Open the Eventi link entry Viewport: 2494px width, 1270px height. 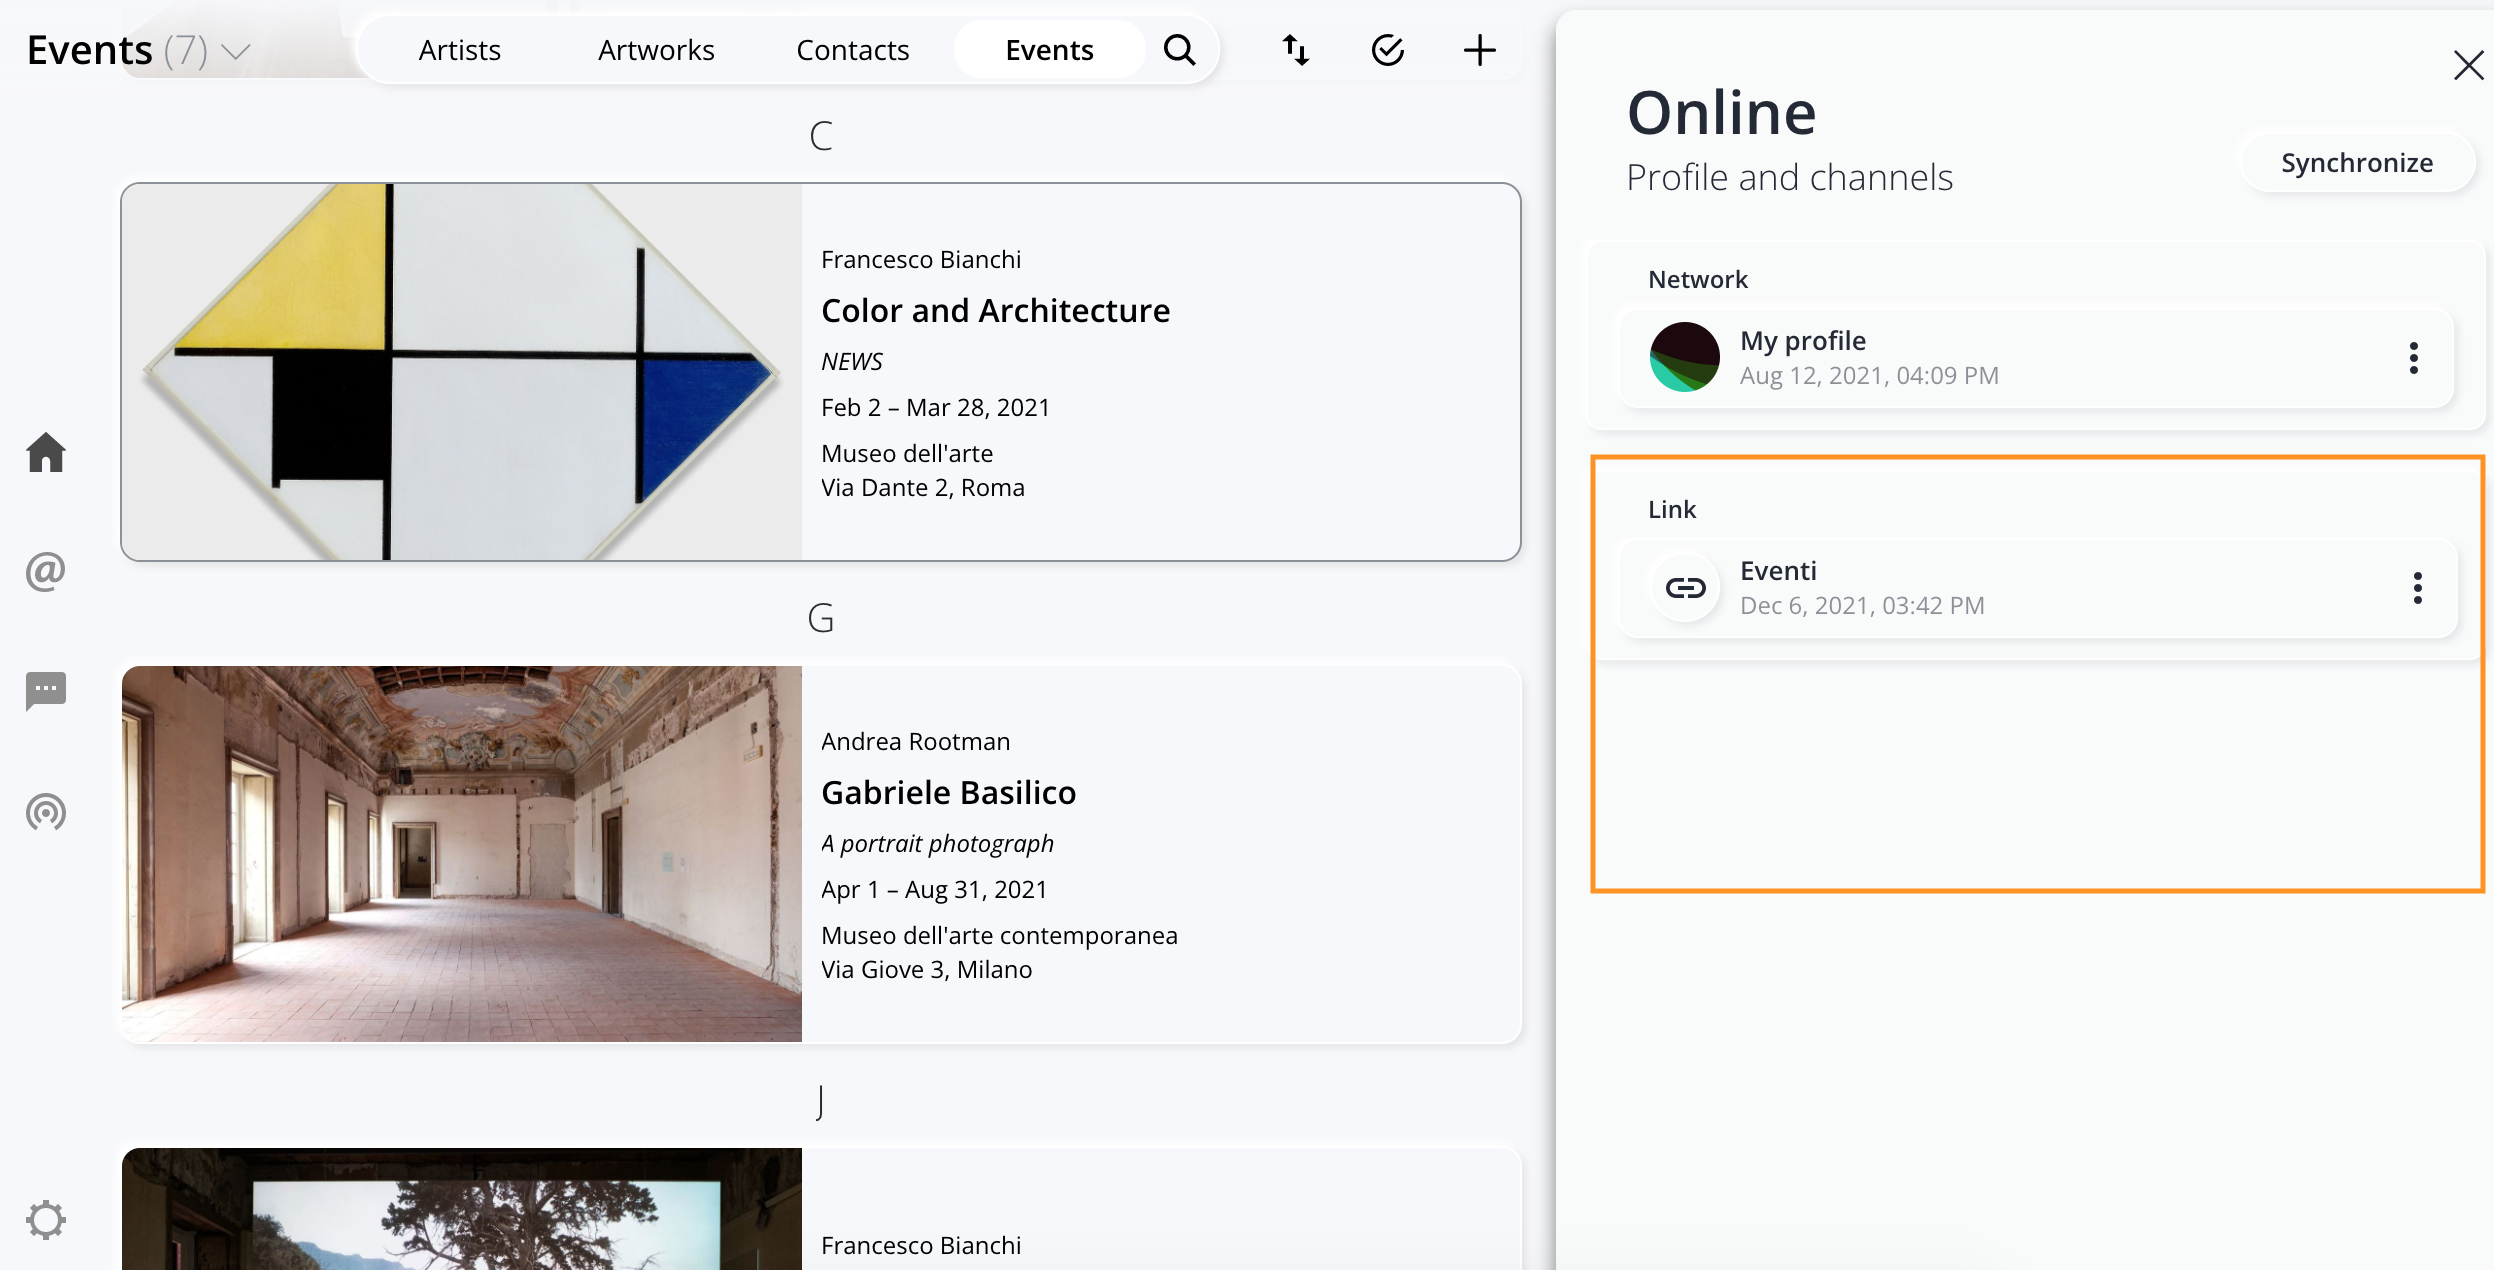point(2037,588)
